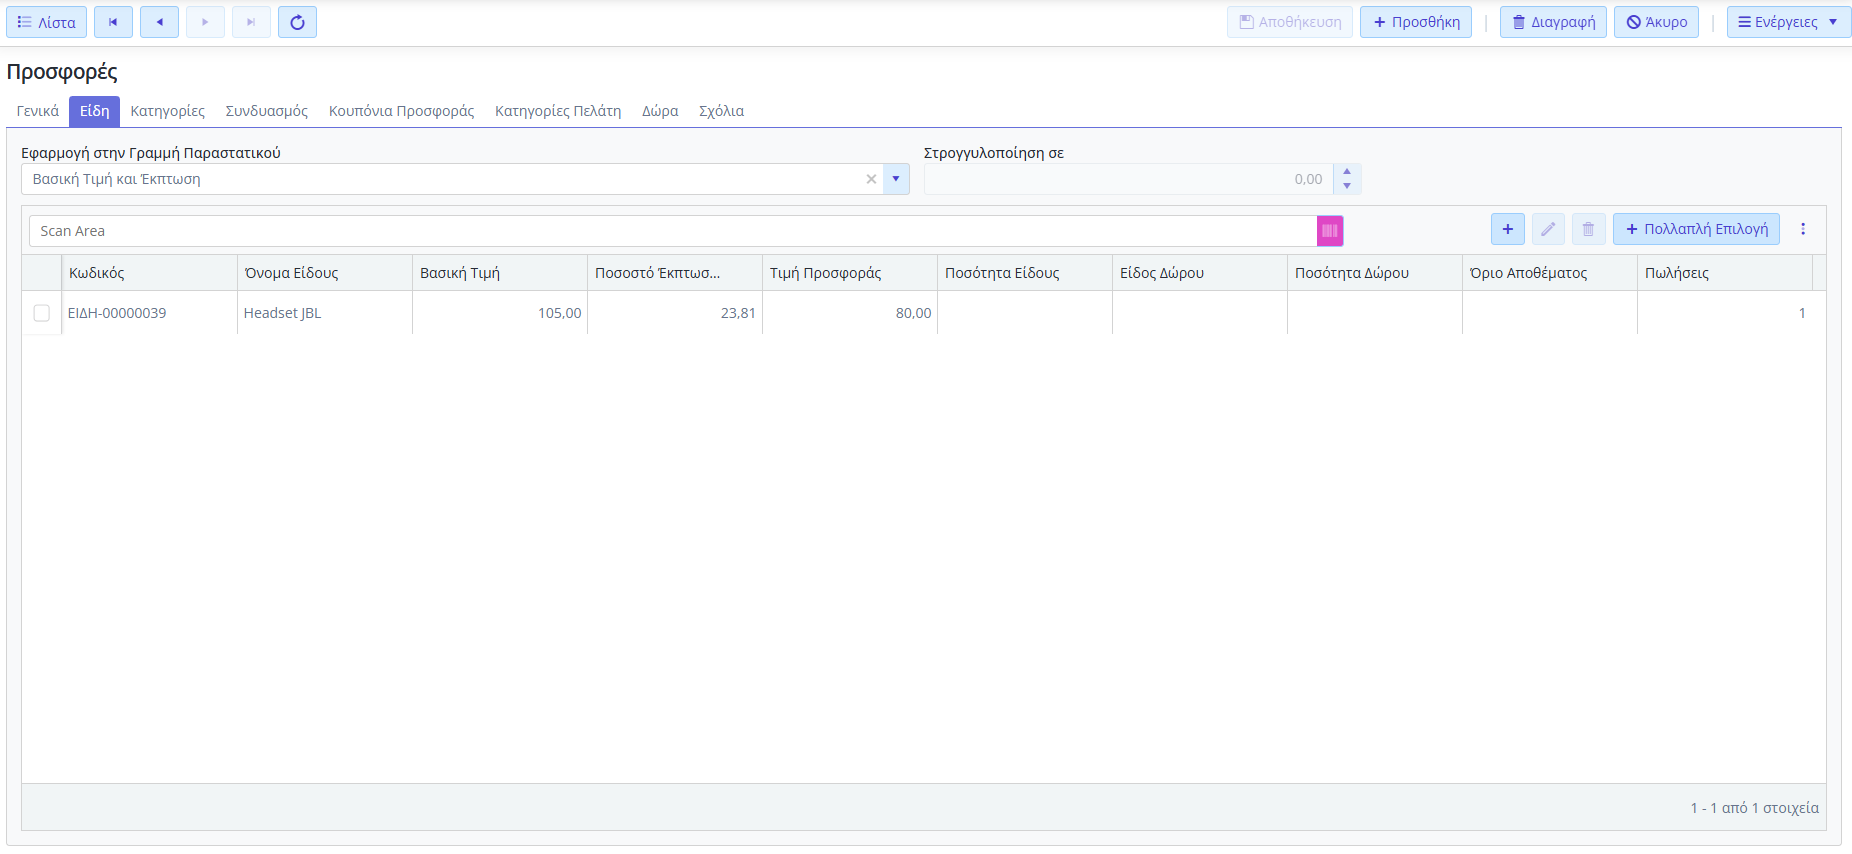1852x854 pixels.
Task: Increase the Στρογγυλοποίηση σε value
Action: click(x=1347, y=172)
